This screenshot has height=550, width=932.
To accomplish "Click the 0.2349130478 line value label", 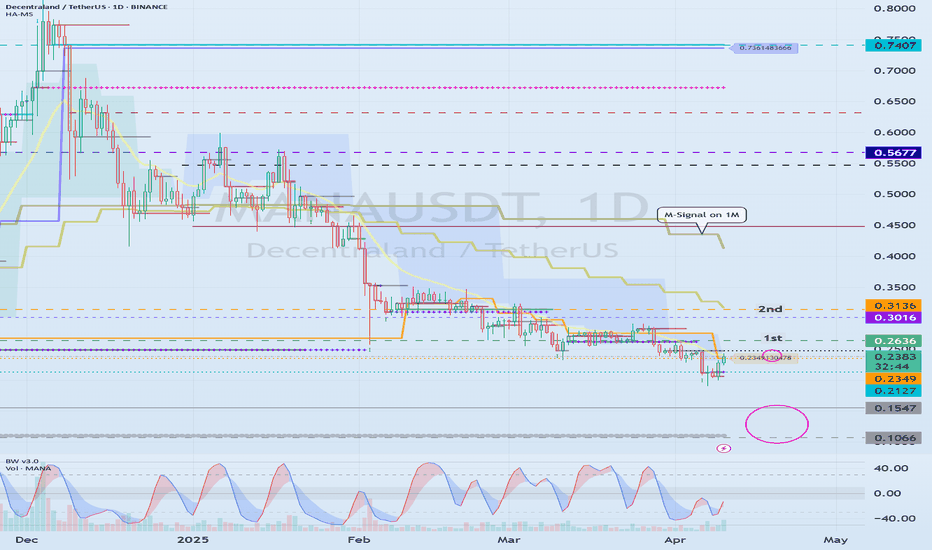I will point(765,358).
